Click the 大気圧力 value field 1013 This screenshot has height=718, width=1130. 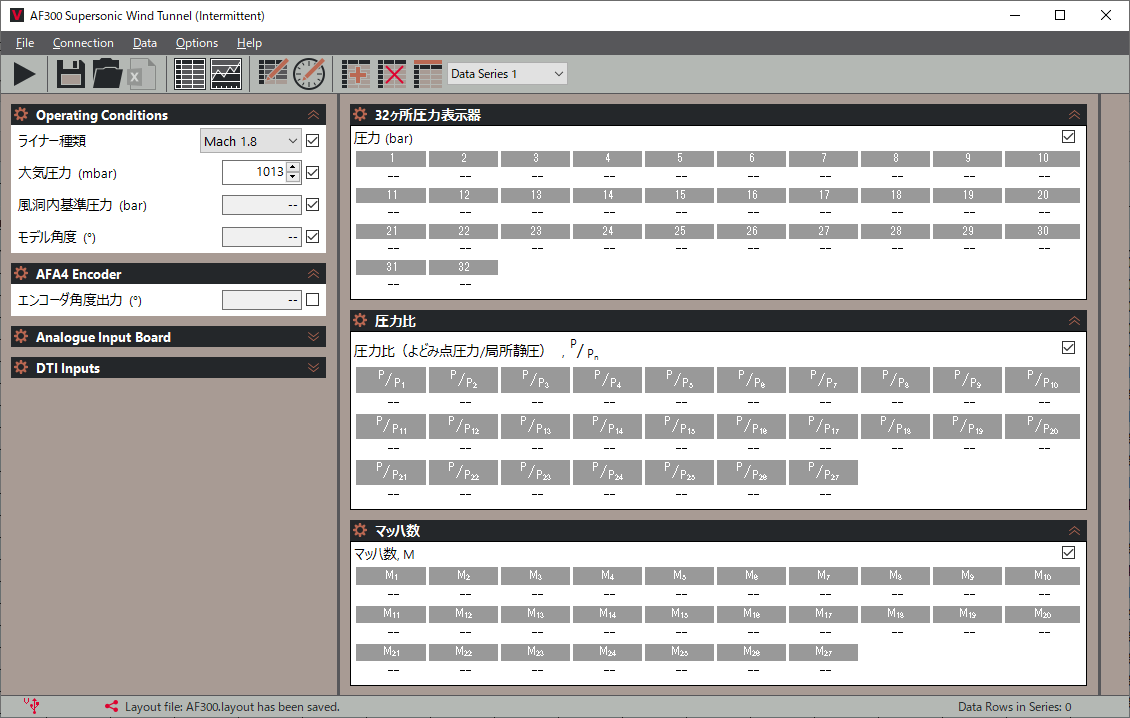254,172
